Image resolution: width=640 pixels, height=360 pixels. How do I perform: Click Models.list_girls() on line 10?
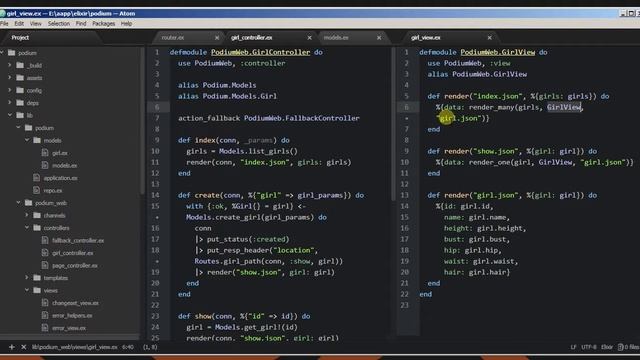click(x=258, y=151)
